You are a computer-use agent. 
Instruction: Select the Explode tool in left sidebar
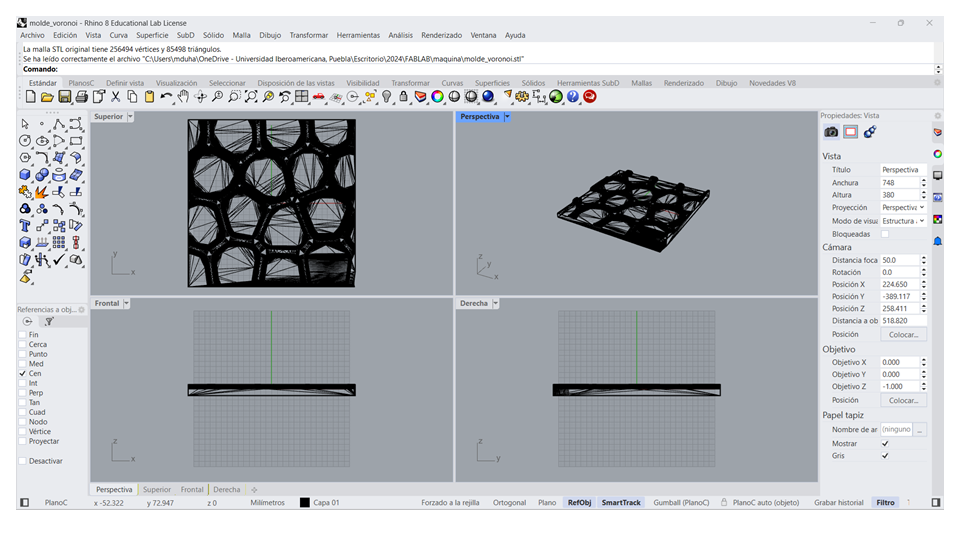pos(41,192)
